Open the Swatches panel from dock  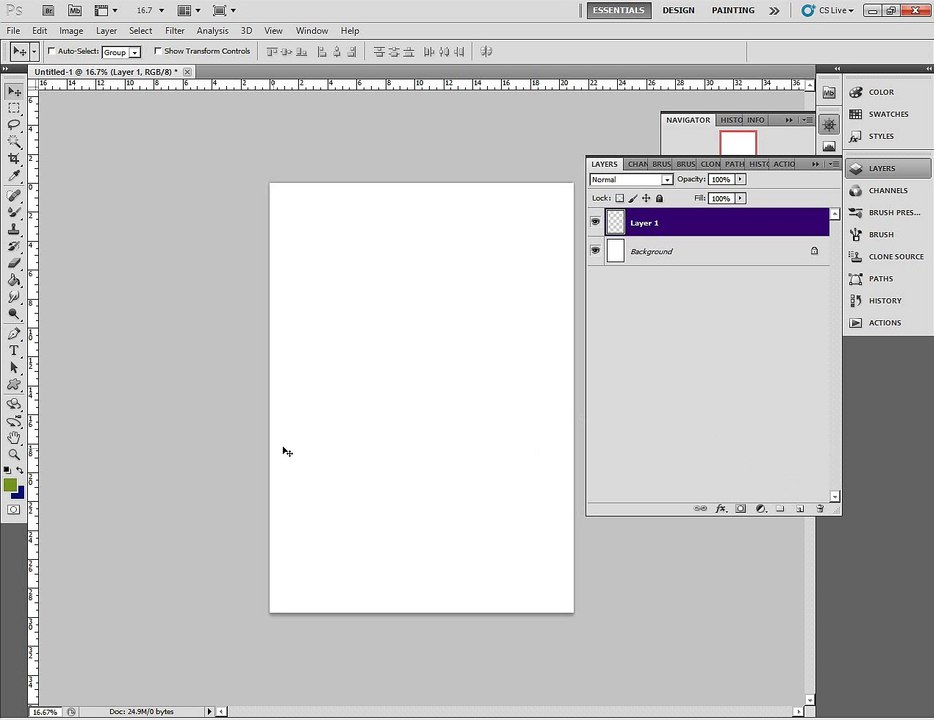click(888, 114)
